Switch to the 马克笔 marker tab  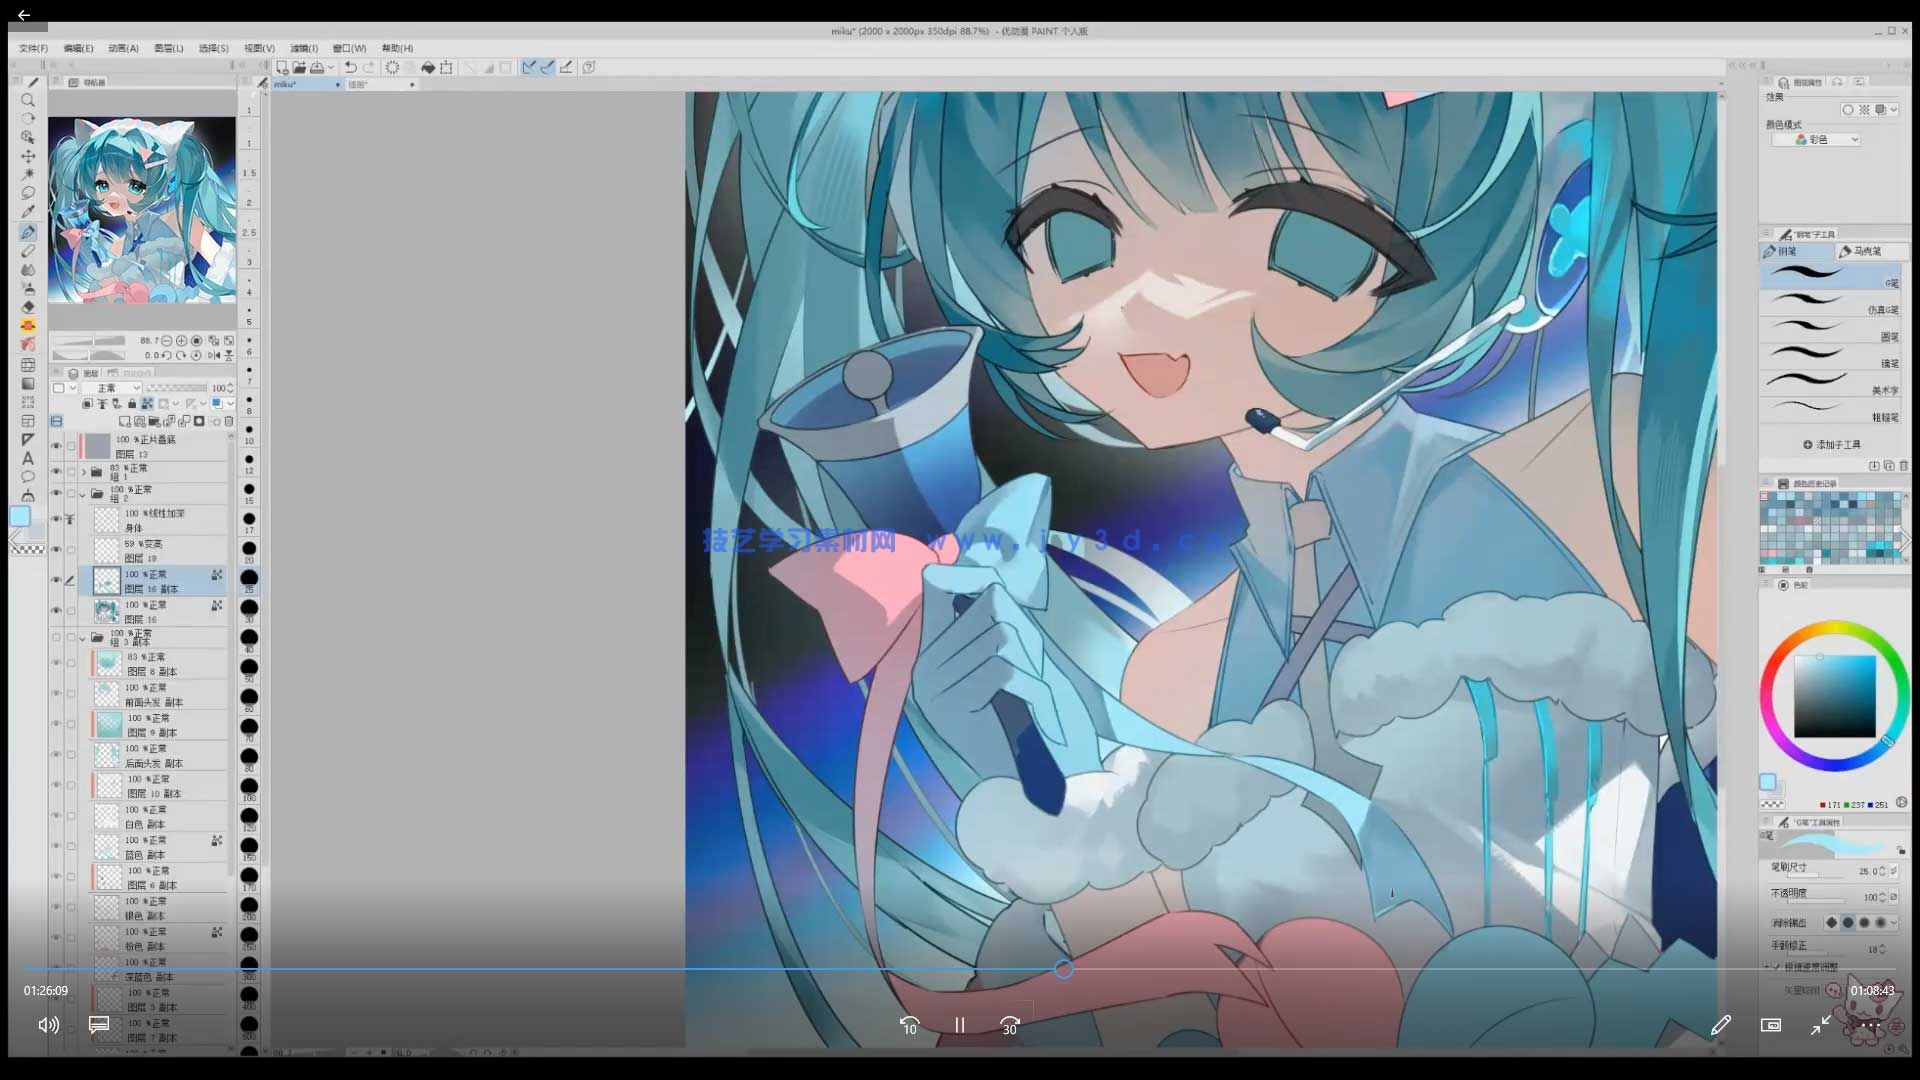[1867, 251]
